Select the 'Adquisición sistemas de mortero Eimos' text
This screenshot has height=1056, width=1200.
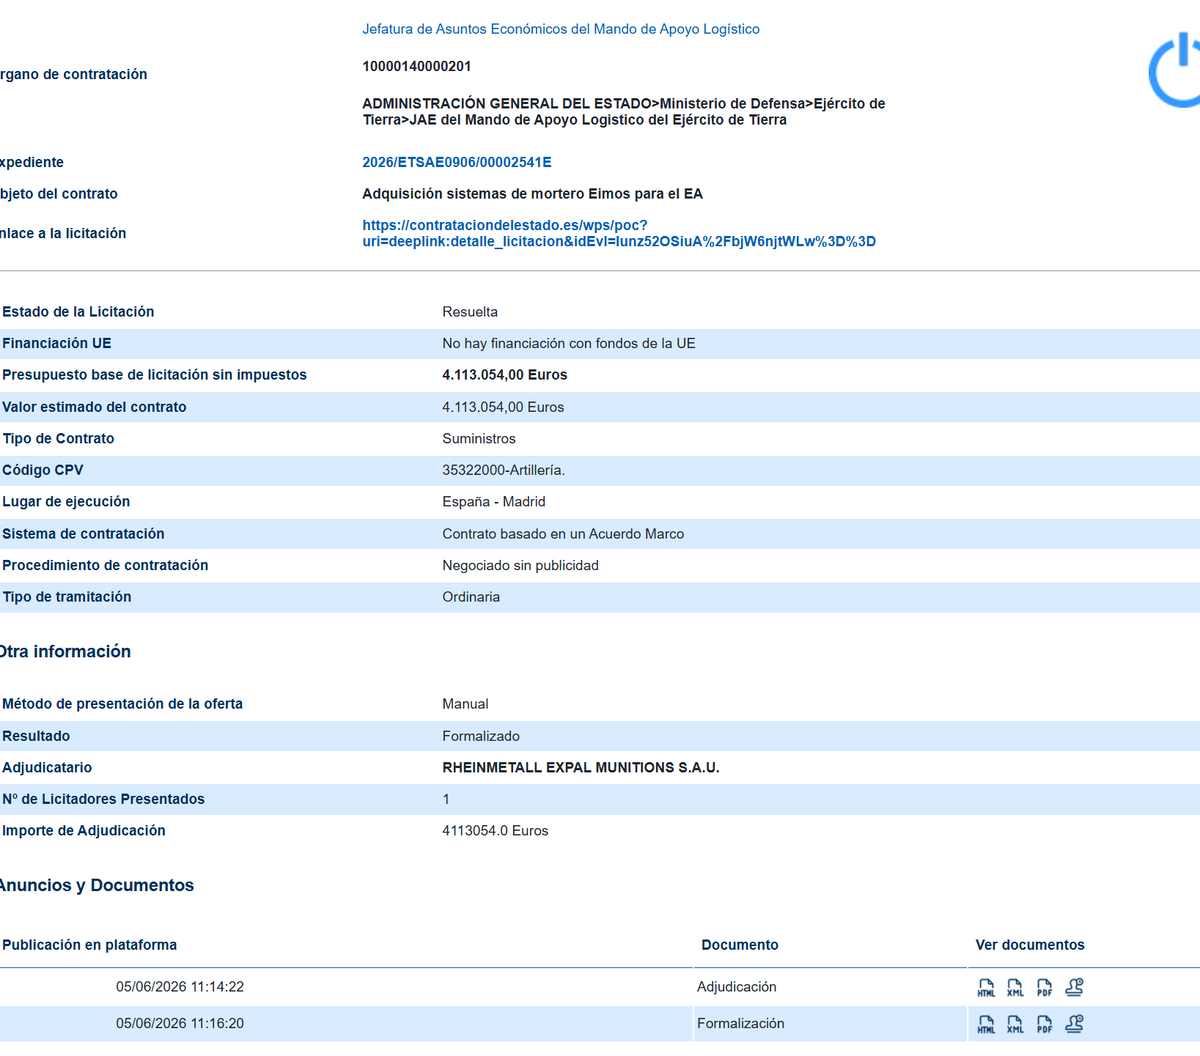click(532, 194)
